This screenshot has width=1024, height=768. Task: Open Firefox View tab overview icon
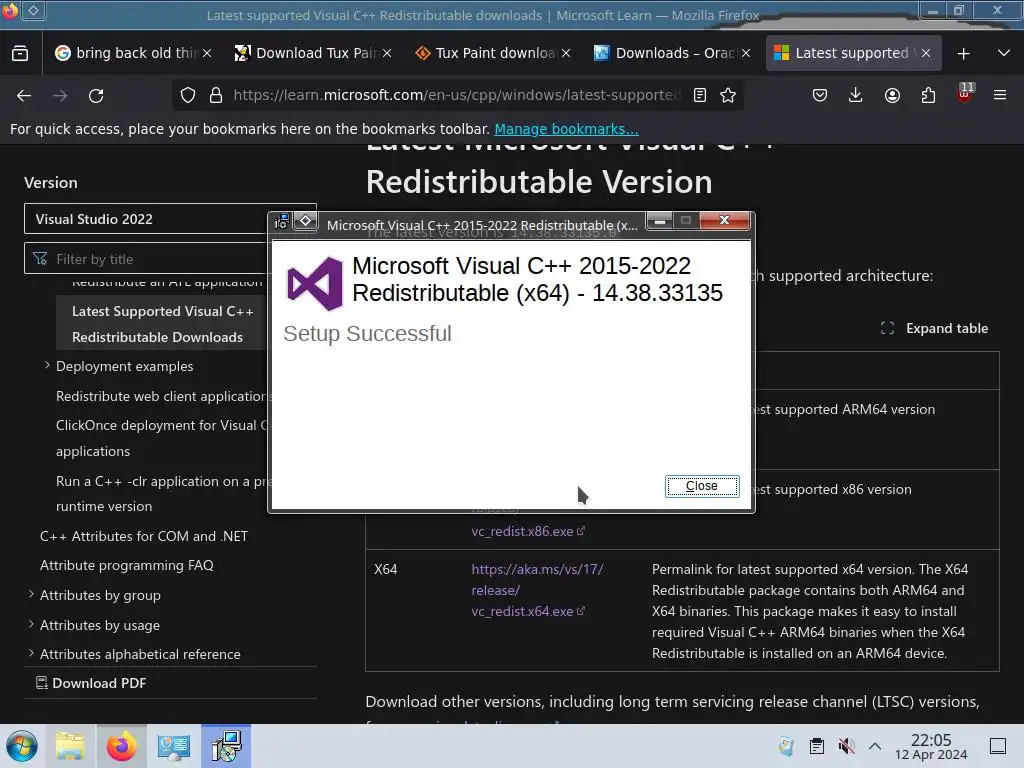(x=20, y=53)
